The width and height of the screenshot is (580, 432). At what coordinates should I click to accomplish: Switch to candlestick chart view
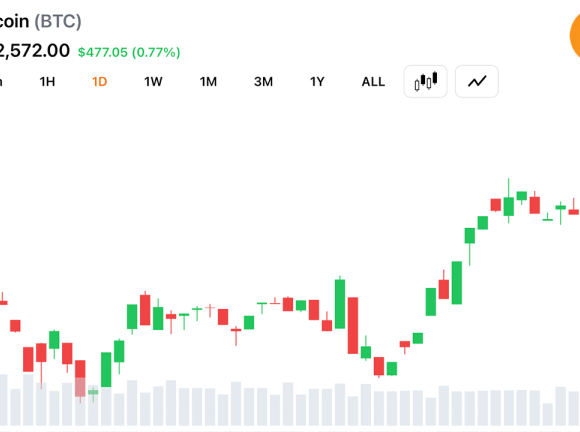click(x=425, y=81)
